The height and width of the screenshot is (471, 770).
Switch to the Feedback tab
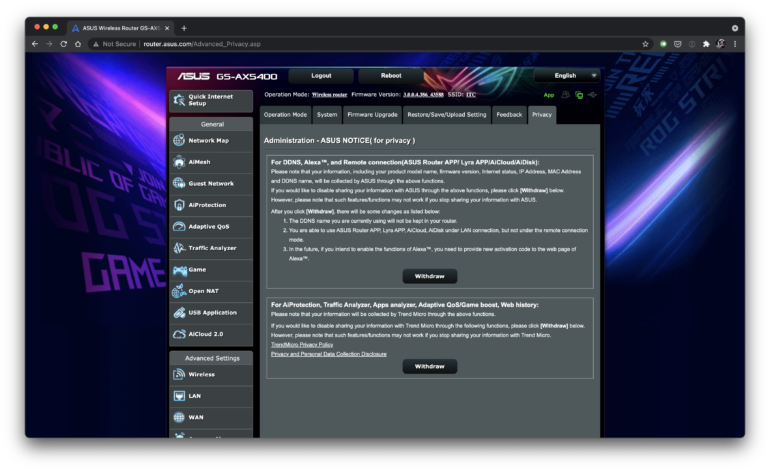(x=509, y=114)
